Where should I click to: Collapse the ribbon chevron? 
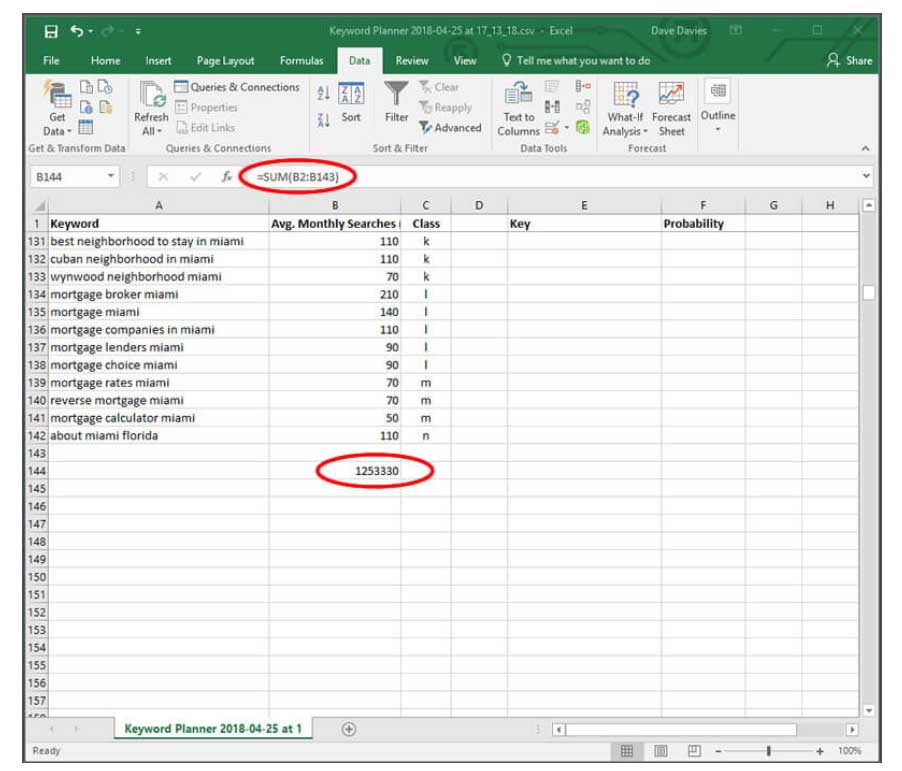[x=865, y=148]
